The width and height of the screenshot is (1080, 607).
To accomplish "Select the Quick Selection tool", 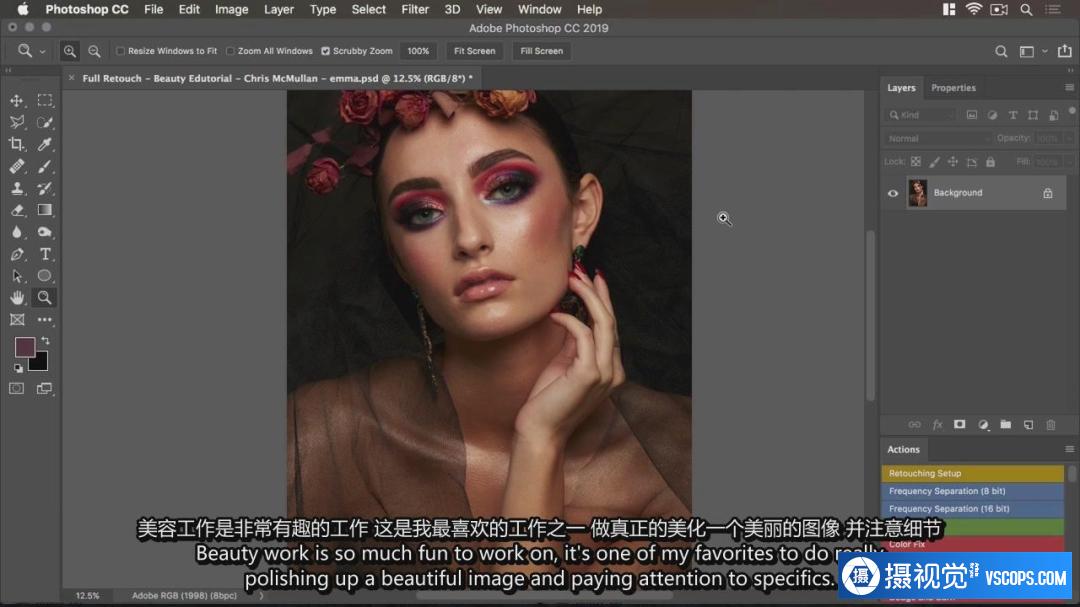I will [45, 123].
